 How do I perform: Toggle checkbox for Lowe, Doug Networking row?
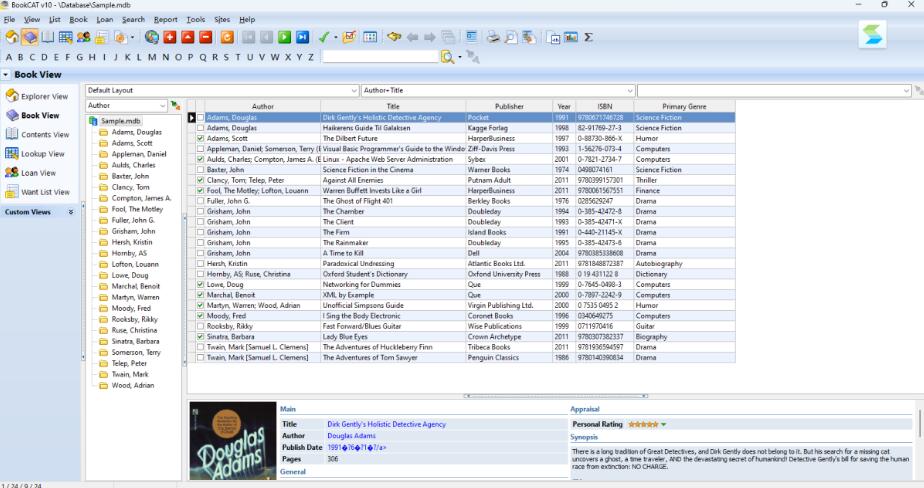click(200, 285)
